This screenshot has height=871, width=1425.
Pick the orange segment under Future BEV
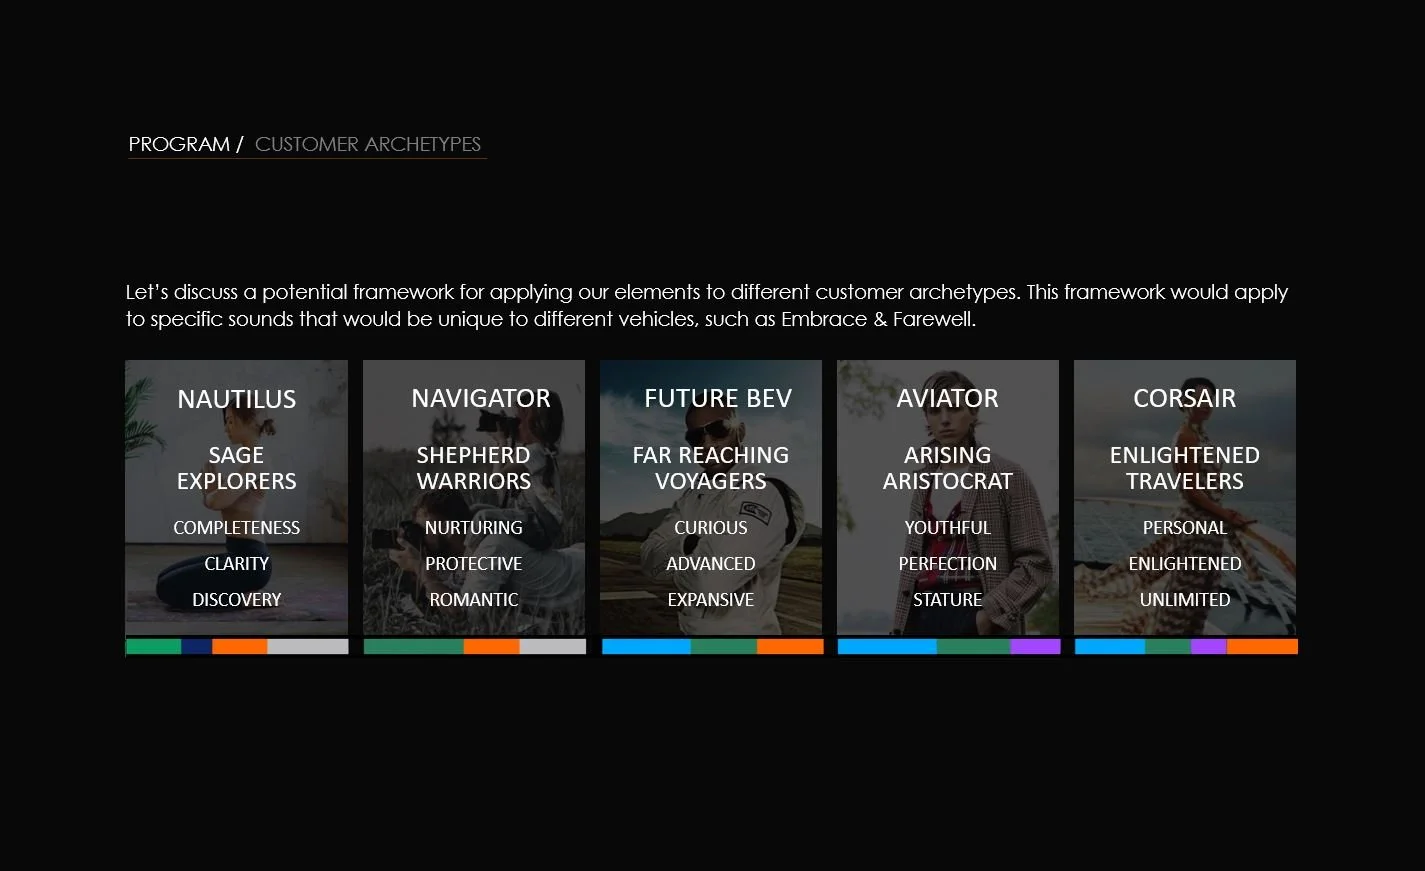click(x=790, y=647)
